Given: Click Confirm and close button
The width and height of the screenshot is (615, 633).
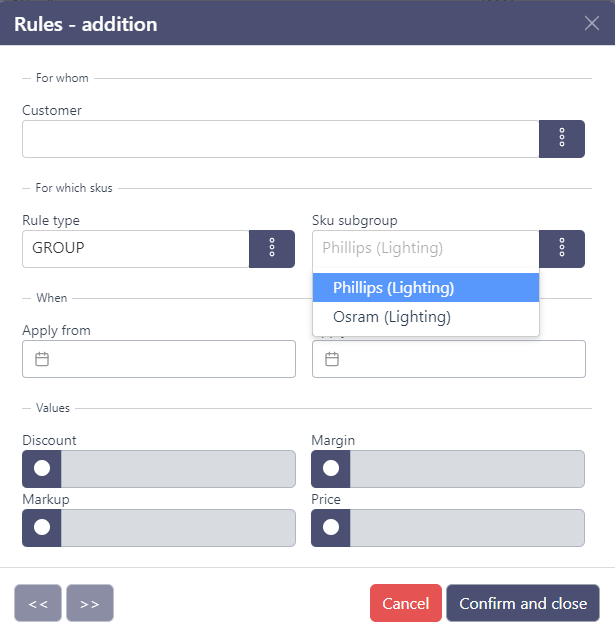Looking at the screenshot, I should 523,603.
